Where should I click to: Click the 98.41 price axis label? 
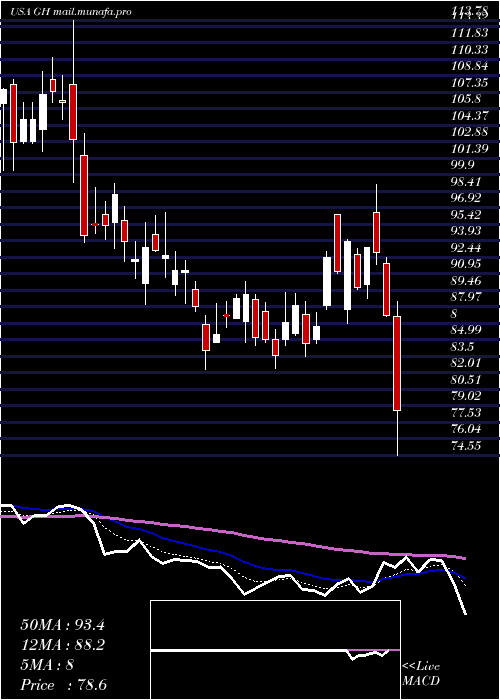pyautogui.click(x=466, y=182)
